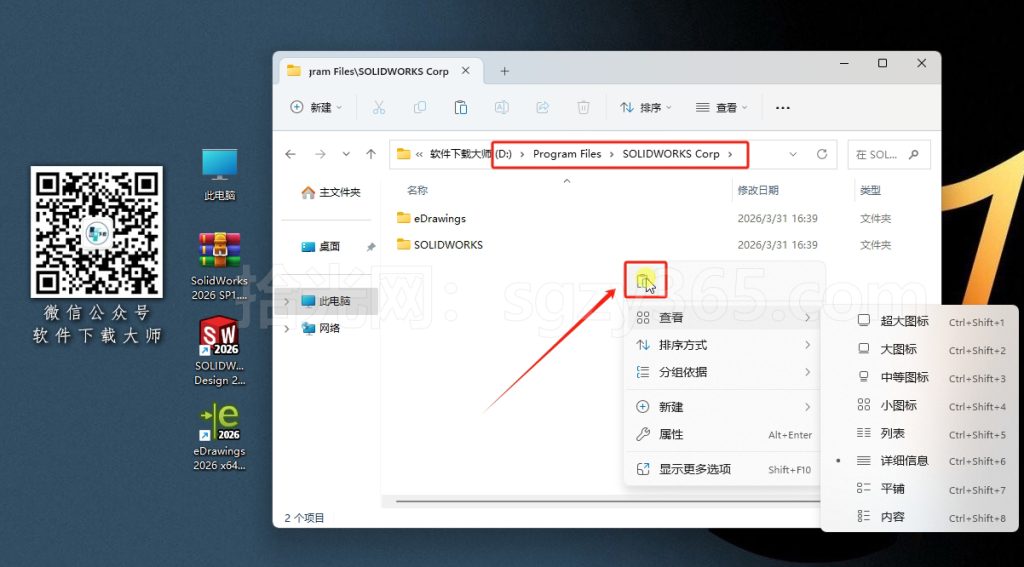
Task: Click the eDrawings folder icon
Action: point(404,218)
